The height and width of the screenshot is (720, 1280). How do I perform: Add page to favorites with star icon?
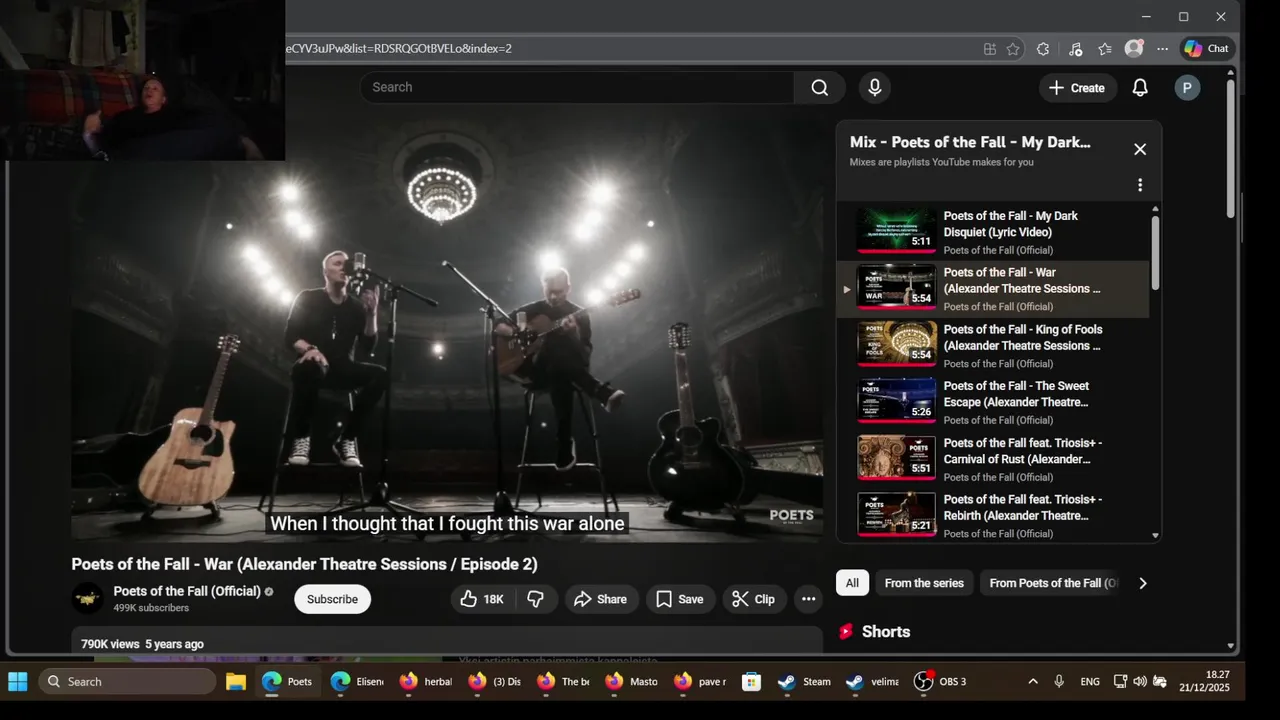[x=1013, y=49]
